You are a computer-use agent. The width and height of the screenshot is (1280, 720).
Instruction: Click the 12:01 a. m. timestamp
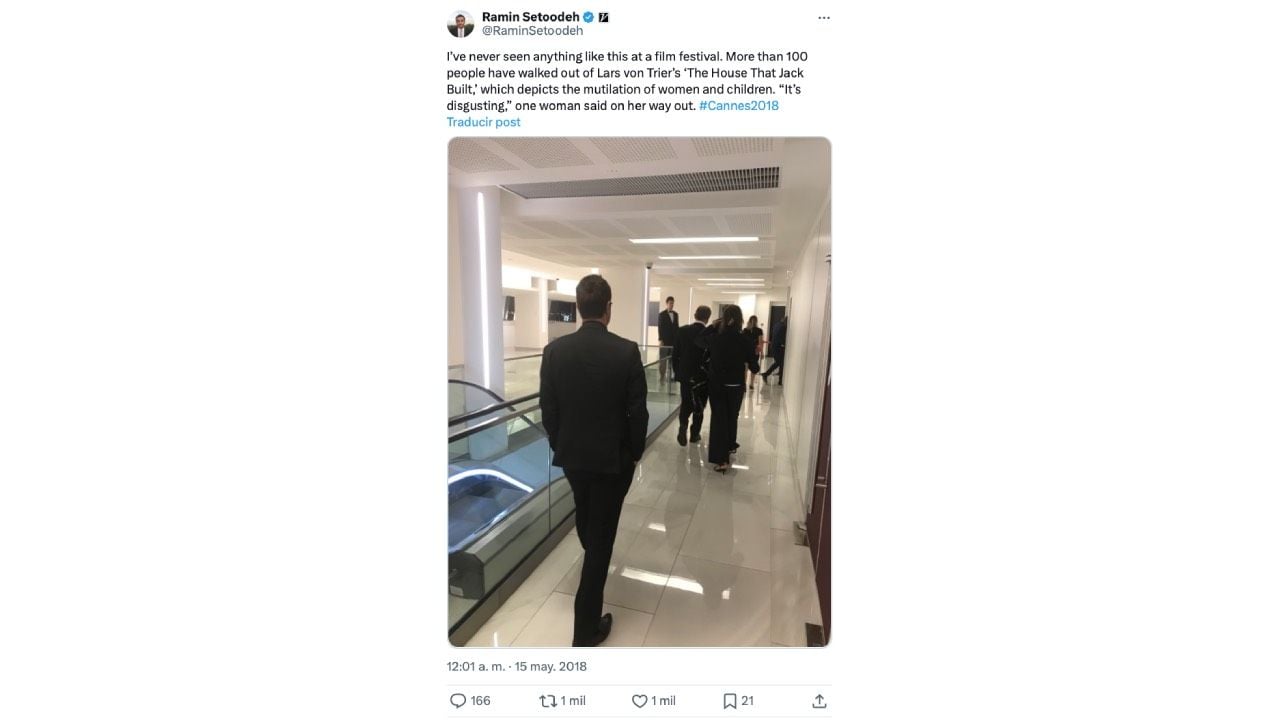tap(475, 666)
